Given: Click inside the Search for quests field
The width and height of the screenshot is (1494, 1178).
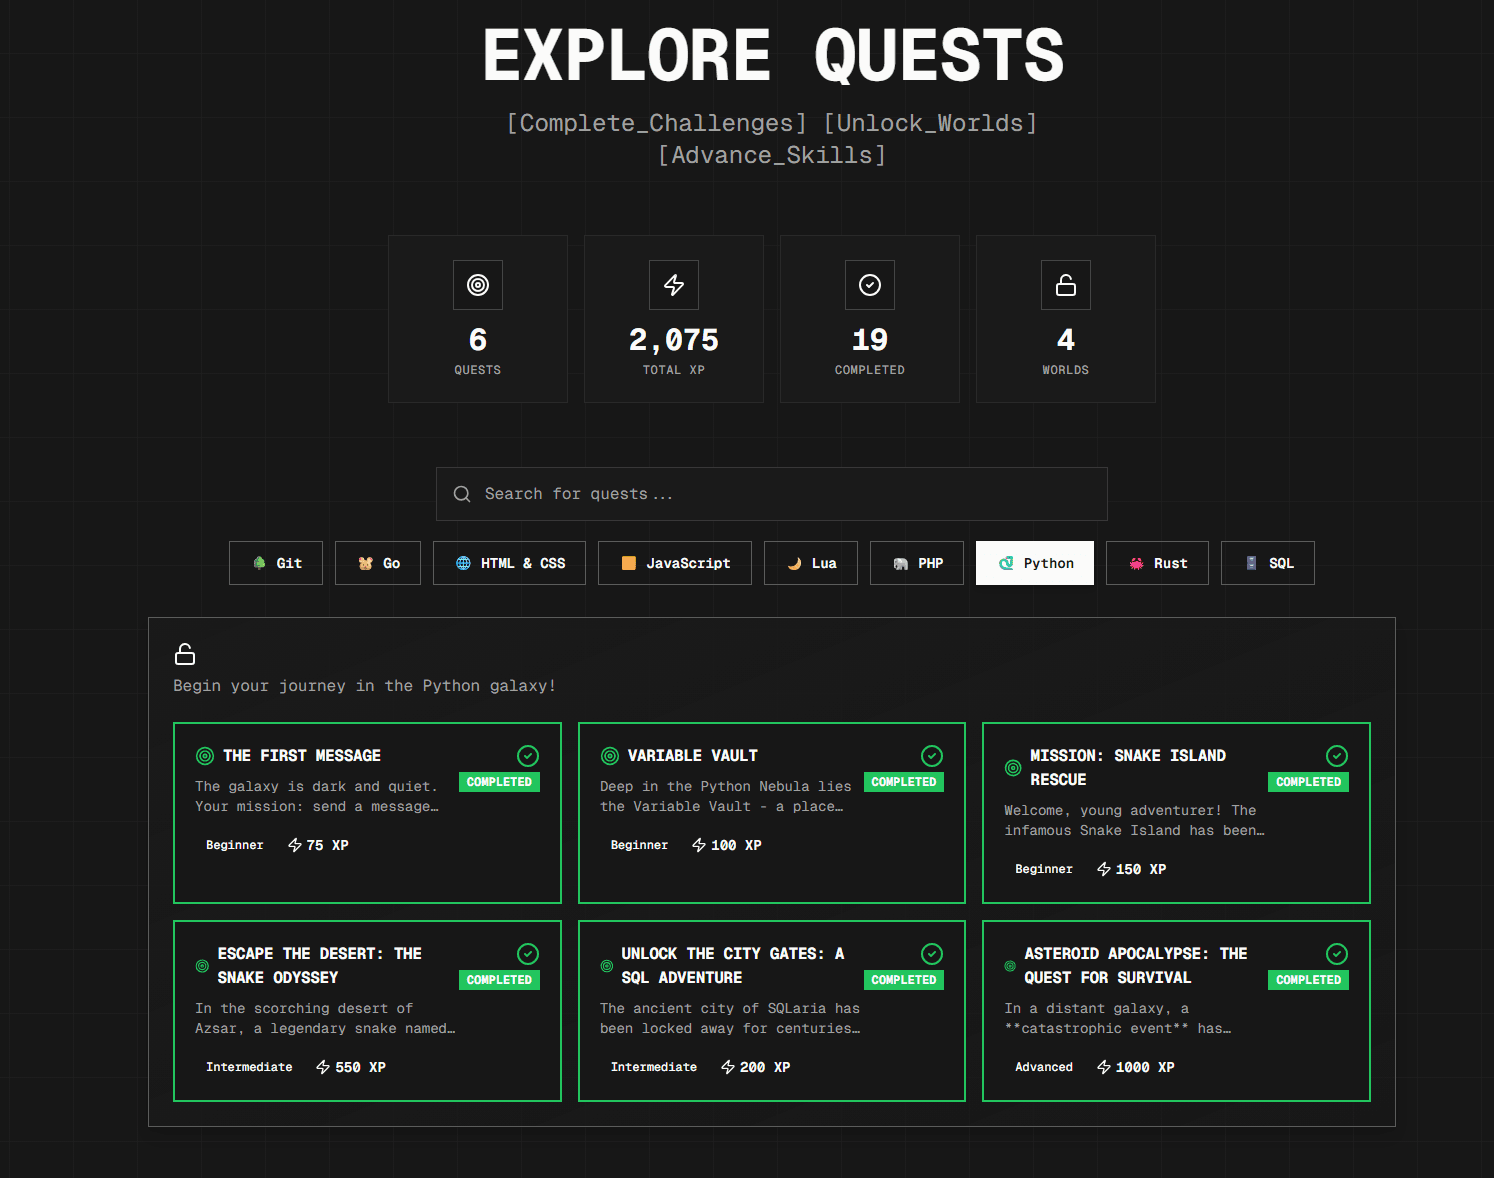Looking at the screenshot, I should (x=771, y=493).
